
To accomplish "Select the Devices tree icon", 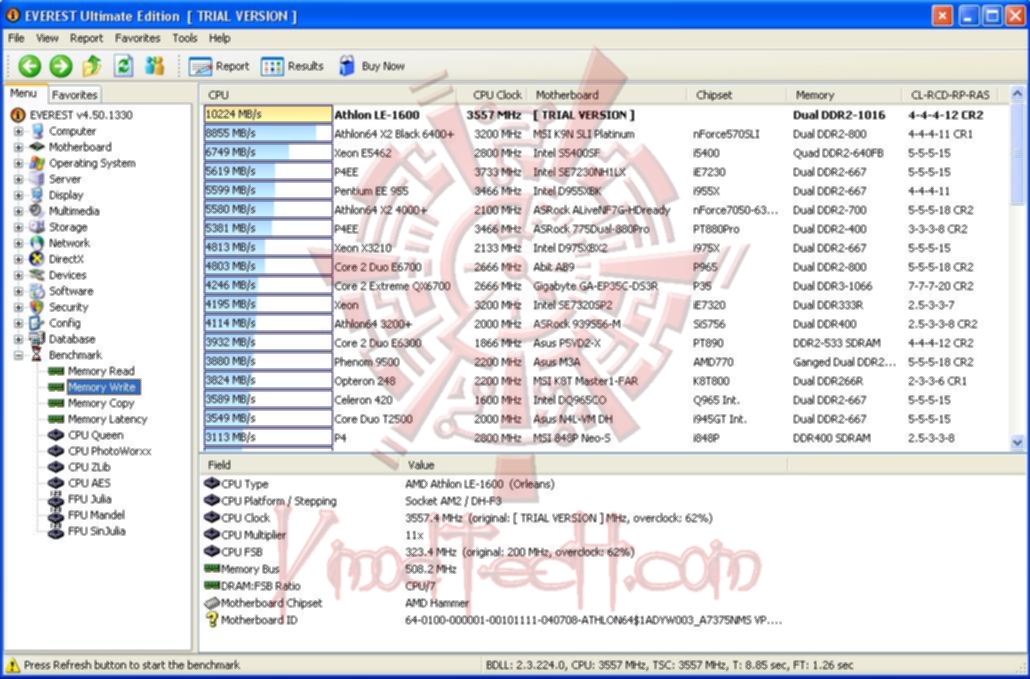I will (37, 275).
